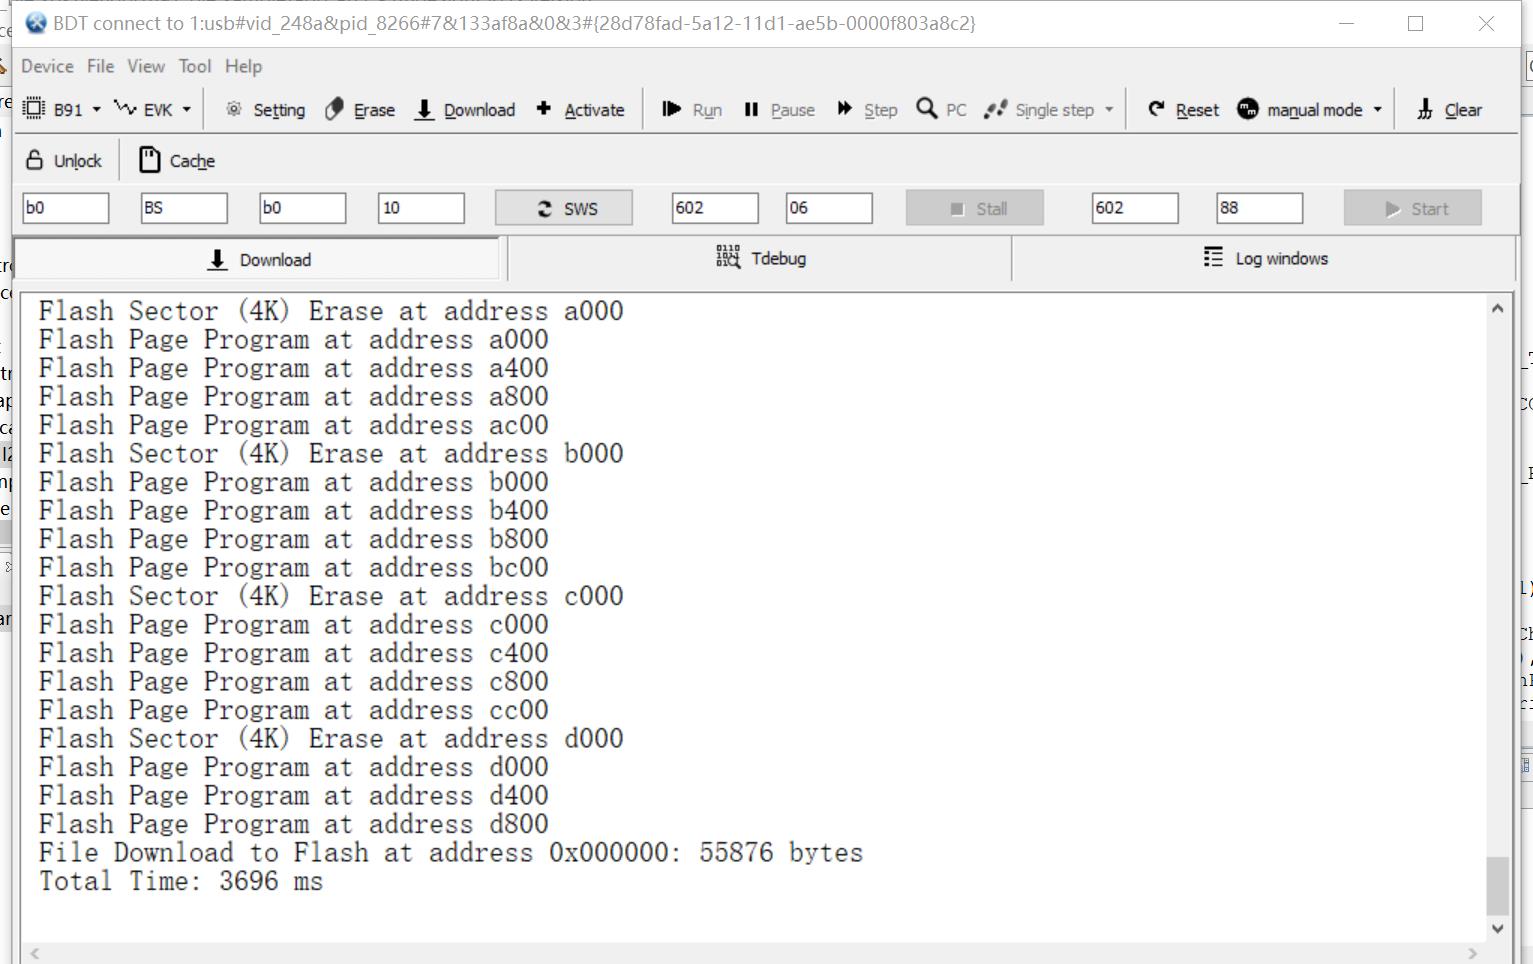The image size is (1533, 964).
Task: Focus the BS input field
Action: point(184,208)
